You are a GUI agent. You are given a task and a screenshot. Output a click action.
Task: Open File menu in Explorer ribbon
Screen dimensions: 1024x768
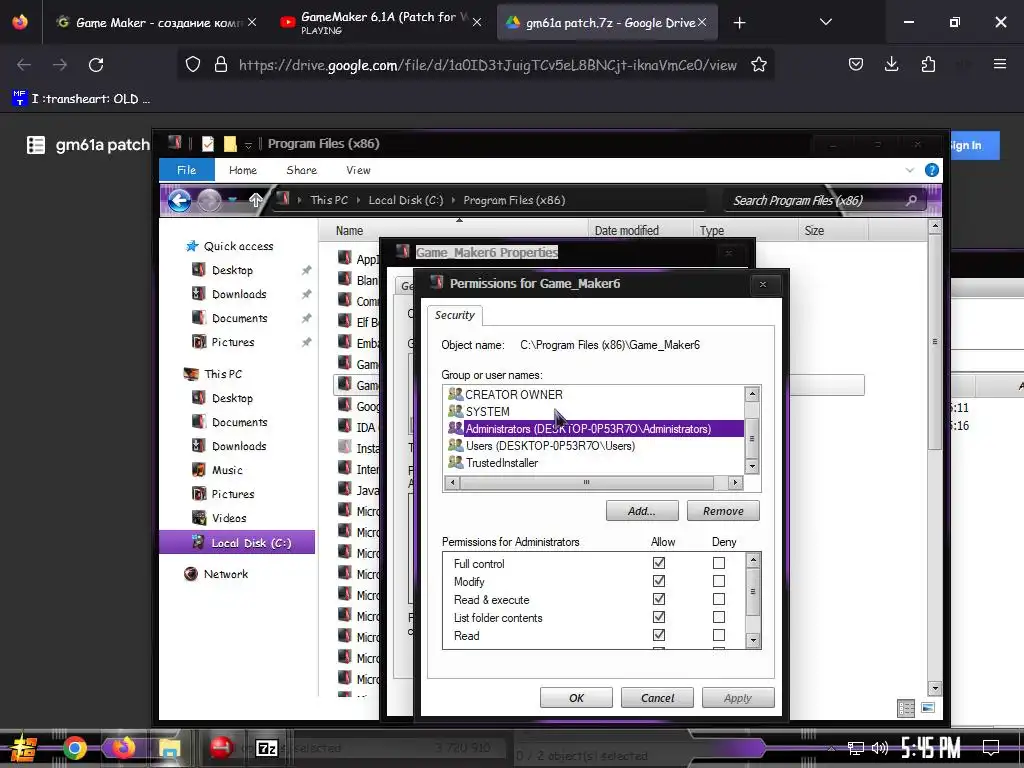tap(186, 170)
